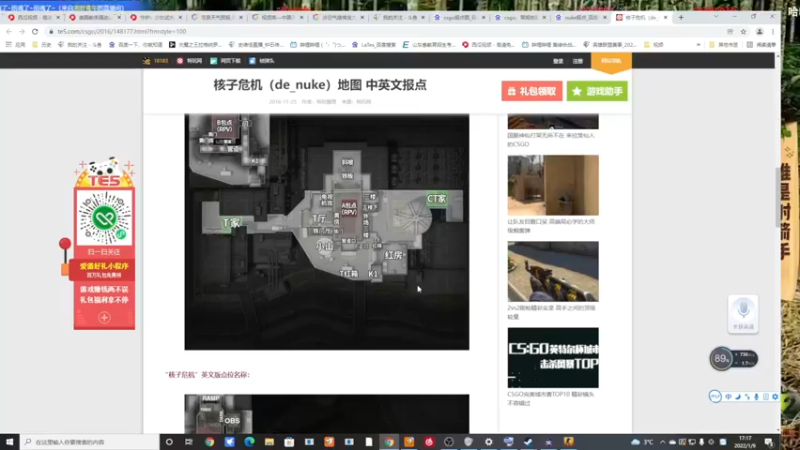Open a new tab with the plus button
The image size is (800, 450).
click(x=681, y=17)
